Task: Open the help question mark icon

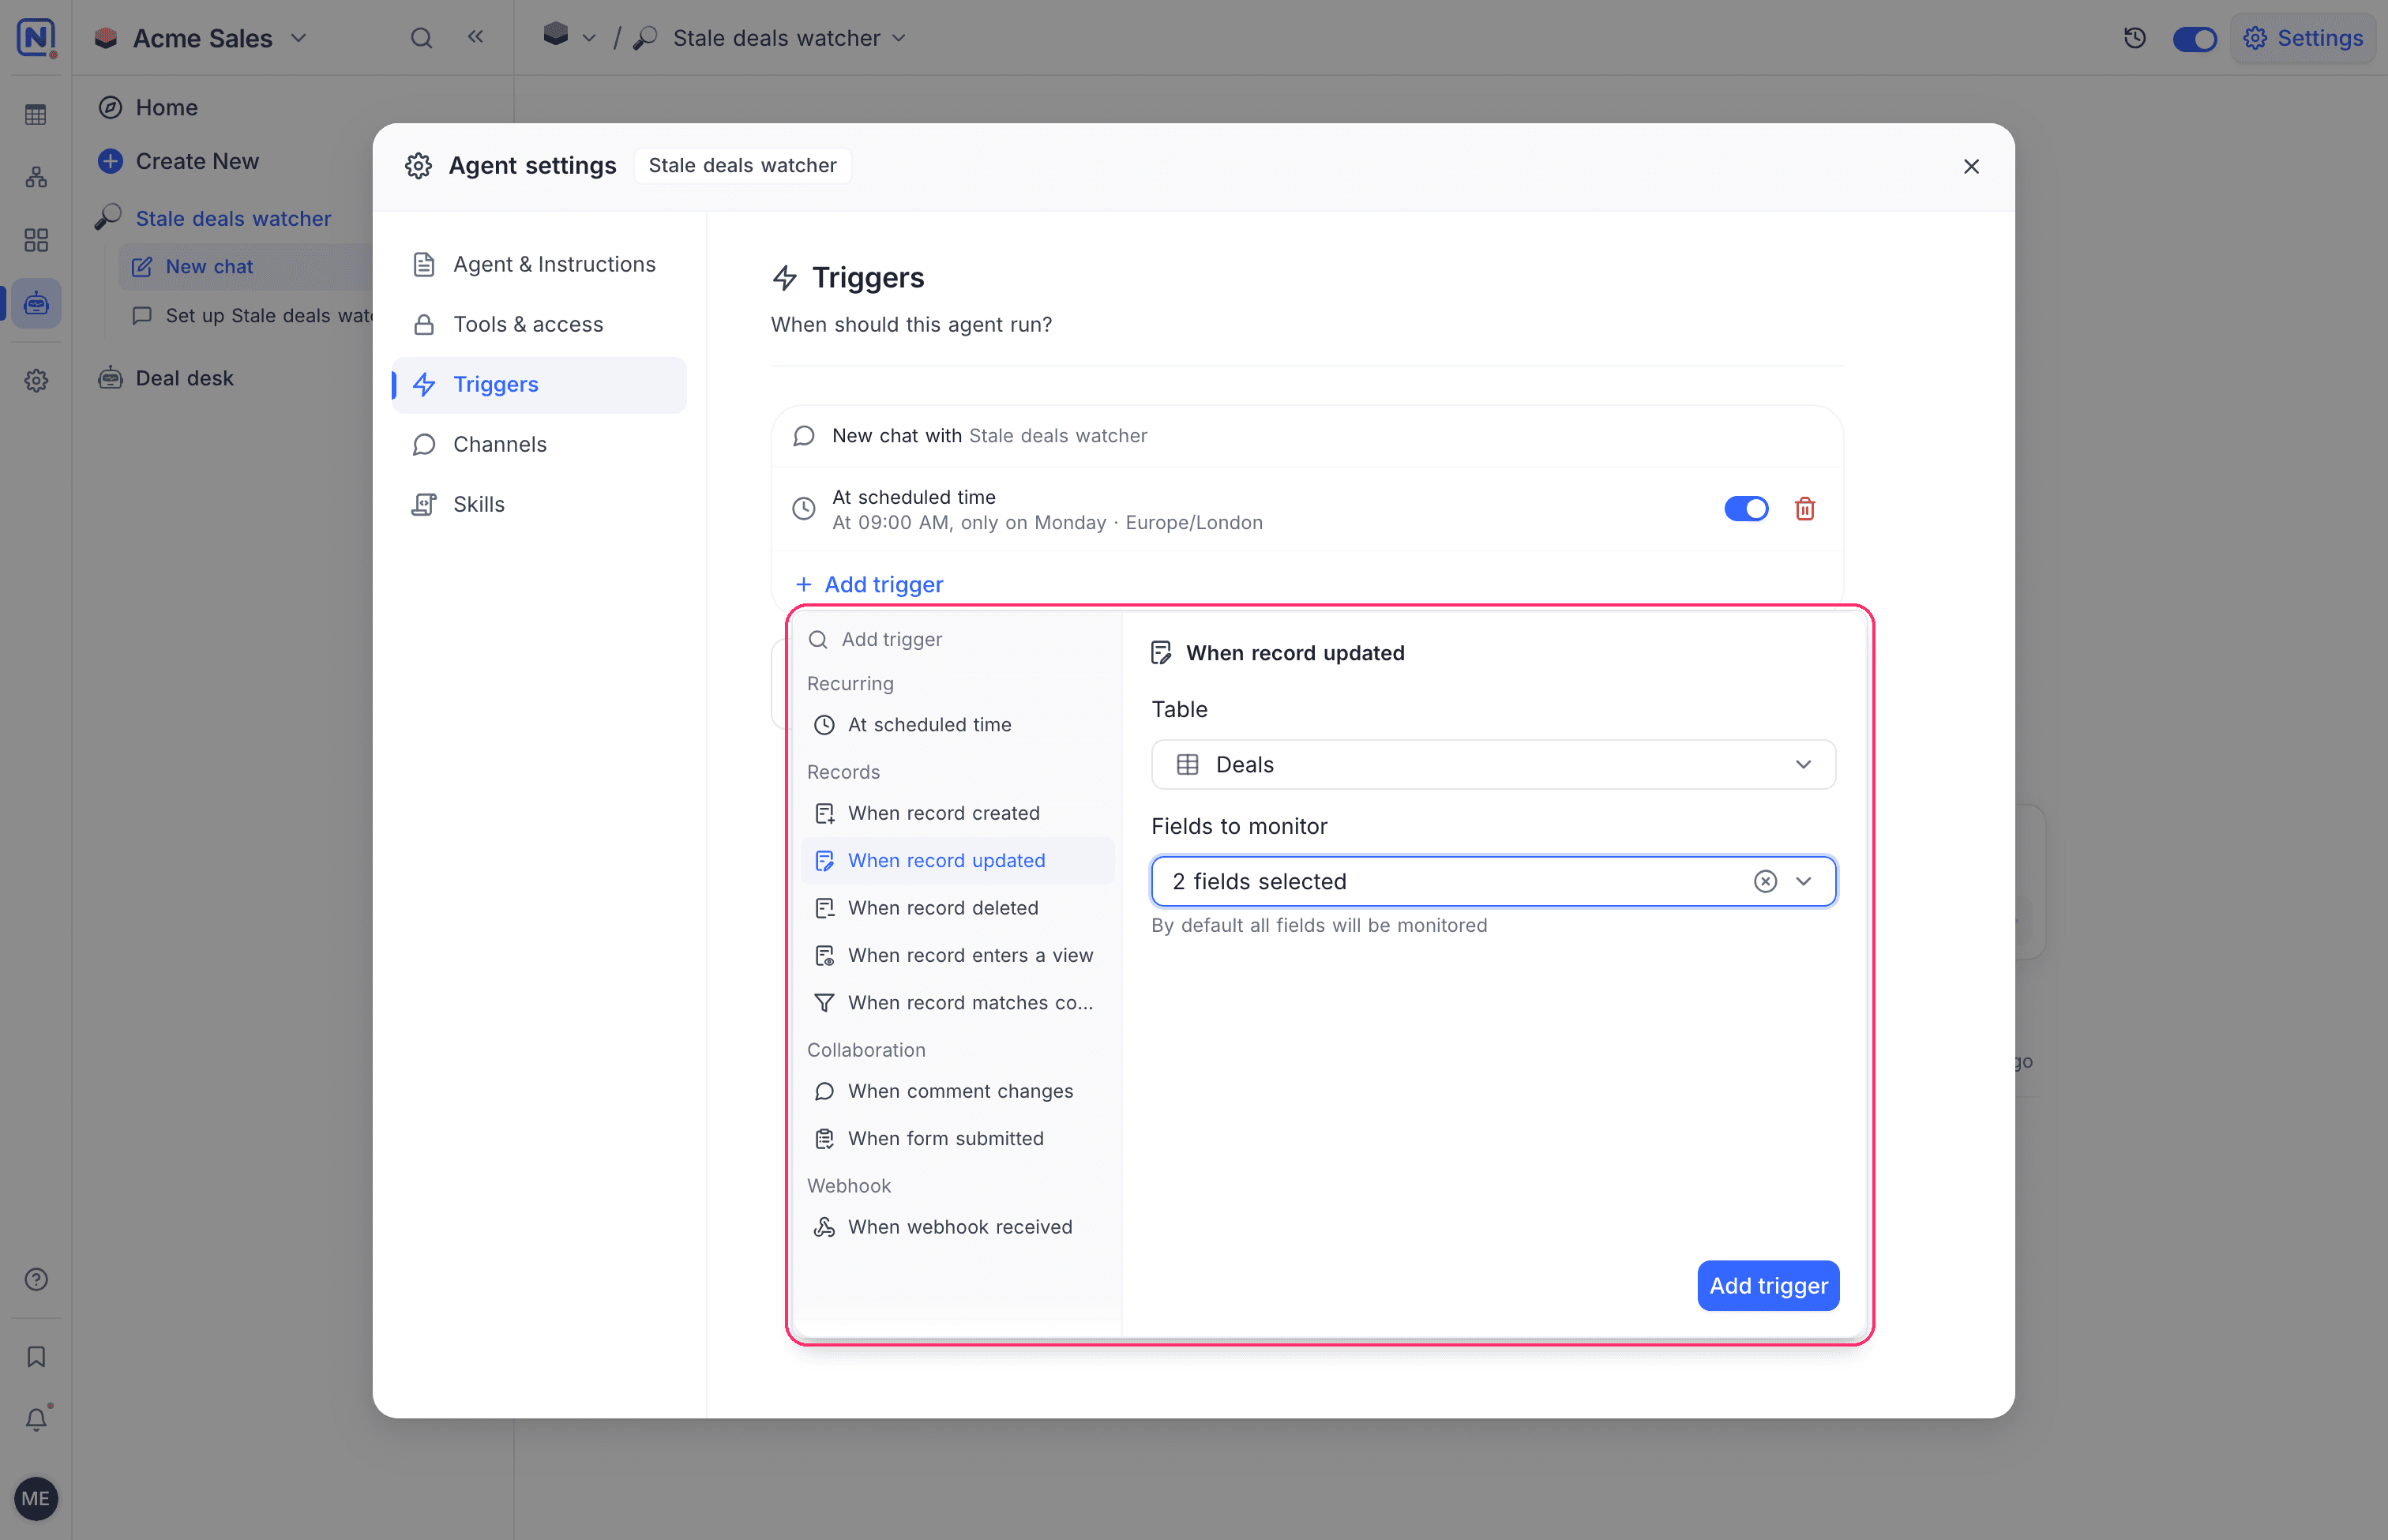Action: tap(36, 1280)
